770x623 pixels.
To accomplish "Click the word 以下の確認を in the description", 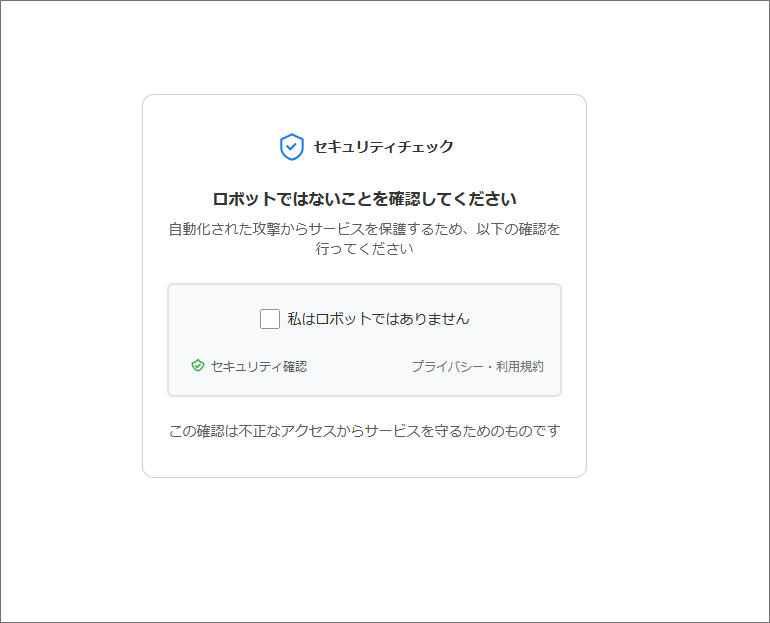I will pos(518,229).
